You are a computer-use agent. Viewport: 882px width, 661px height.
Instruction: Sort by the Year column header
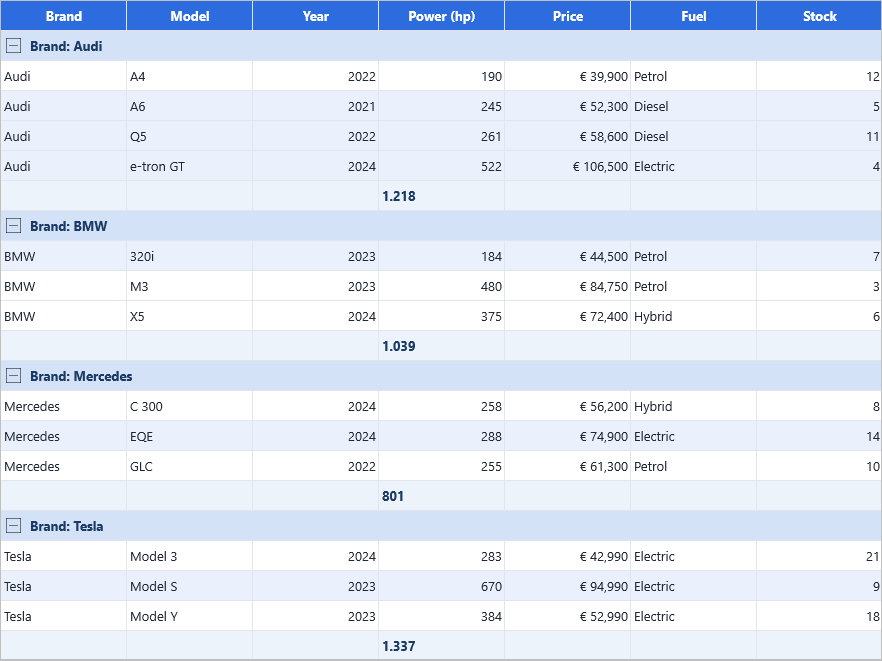click(x=316, y=16)
